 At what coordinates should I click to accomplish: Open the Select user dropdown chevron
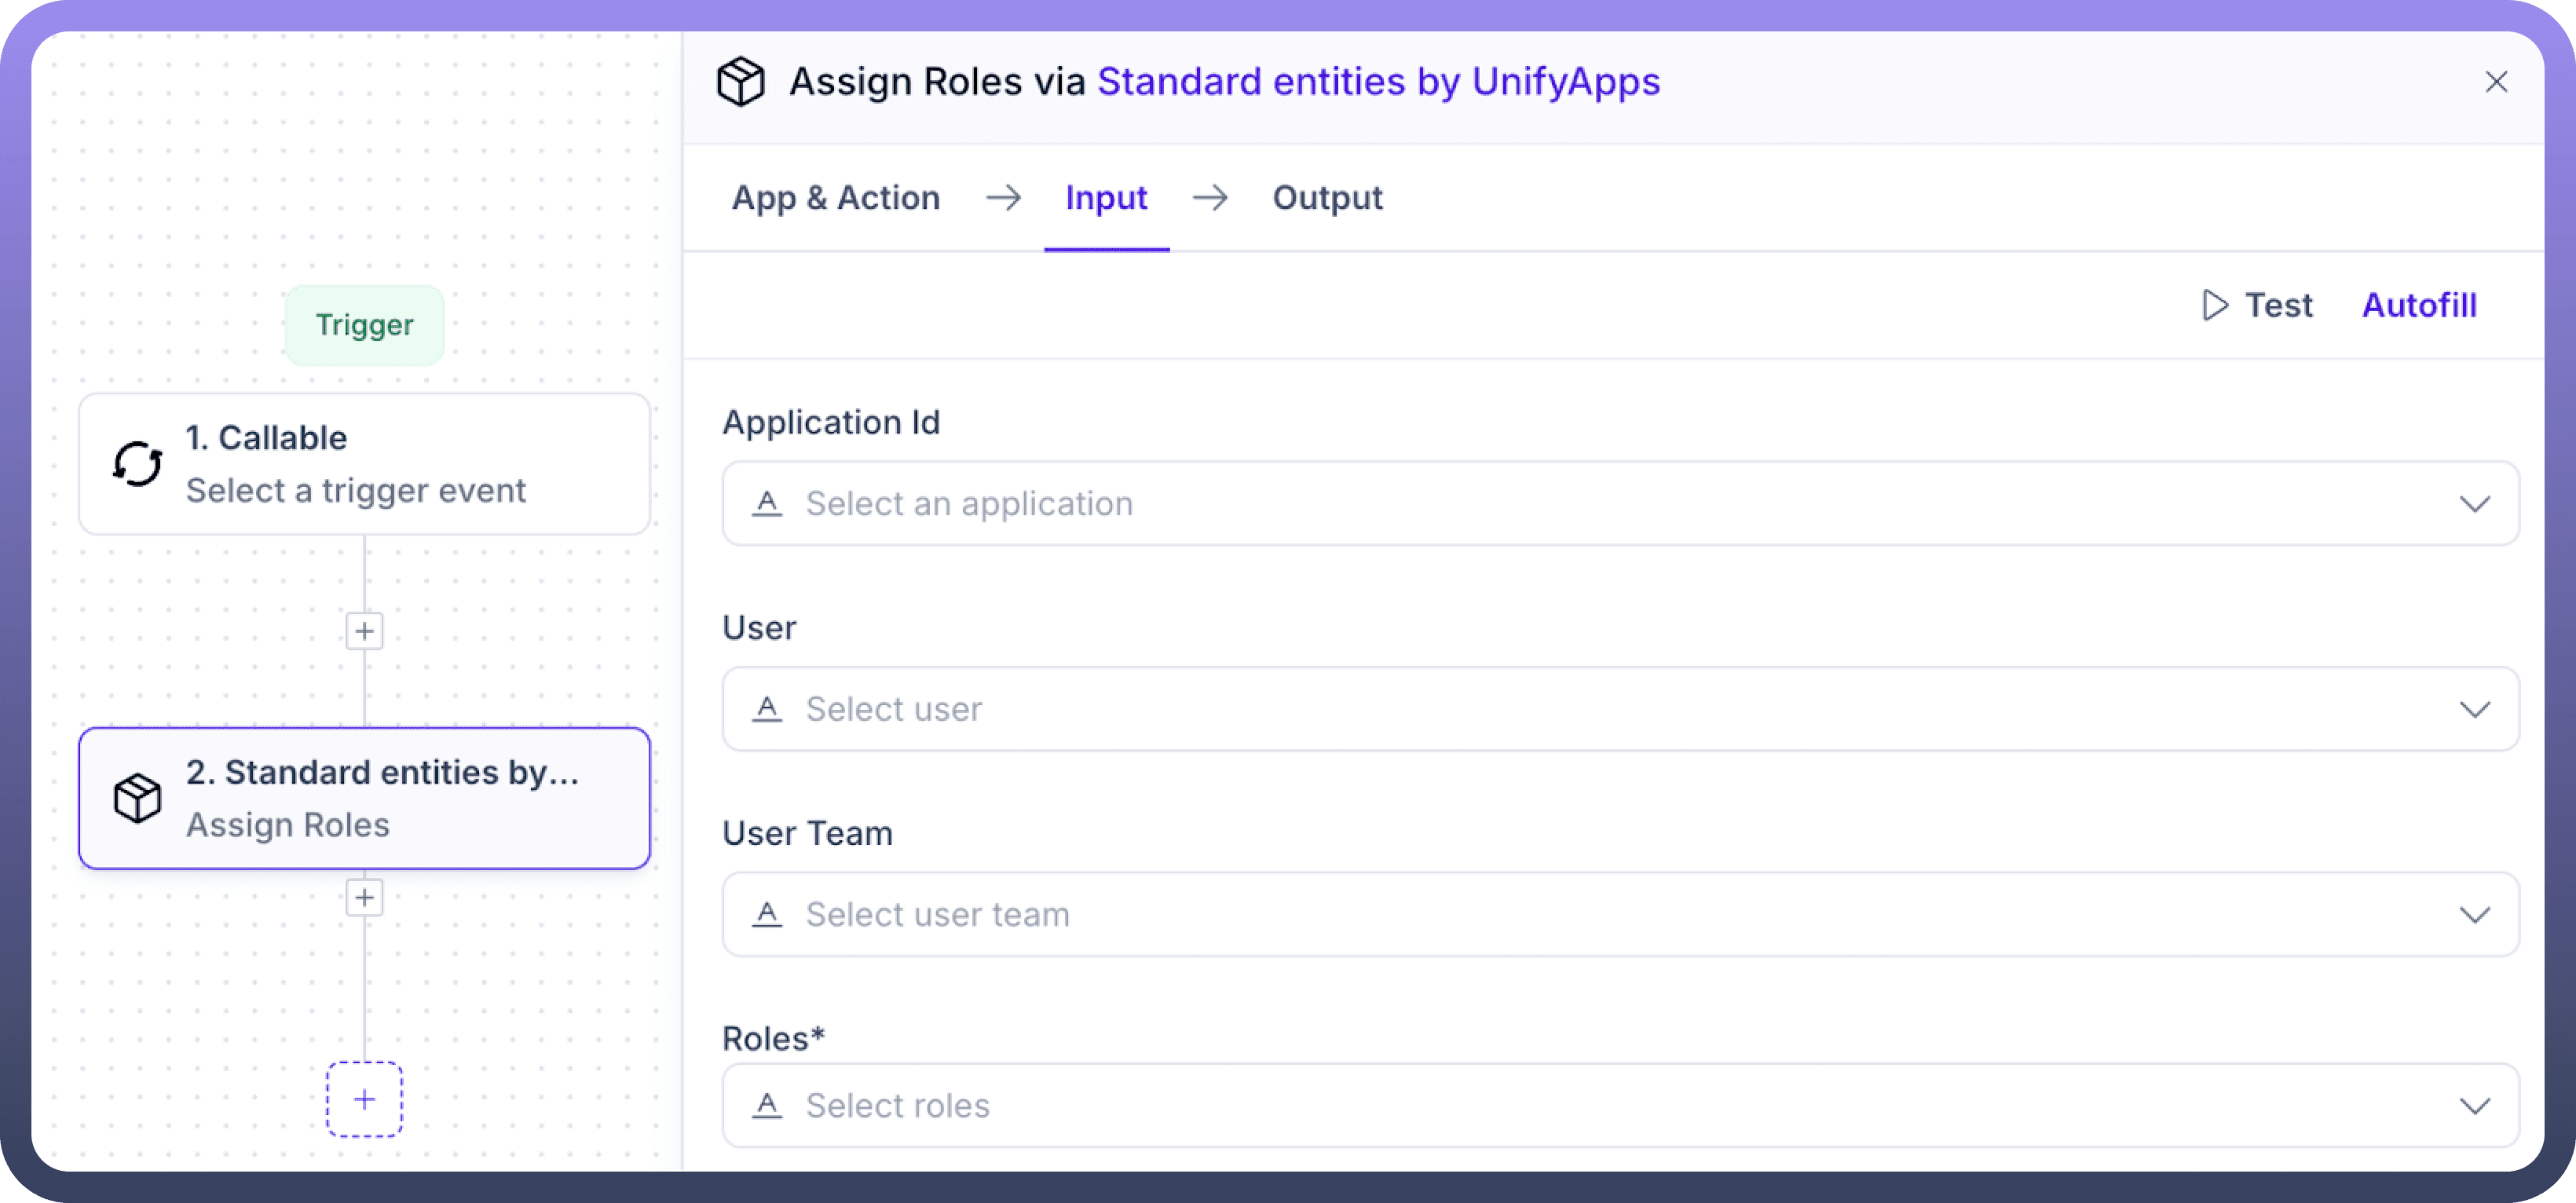click(2474, 709)
